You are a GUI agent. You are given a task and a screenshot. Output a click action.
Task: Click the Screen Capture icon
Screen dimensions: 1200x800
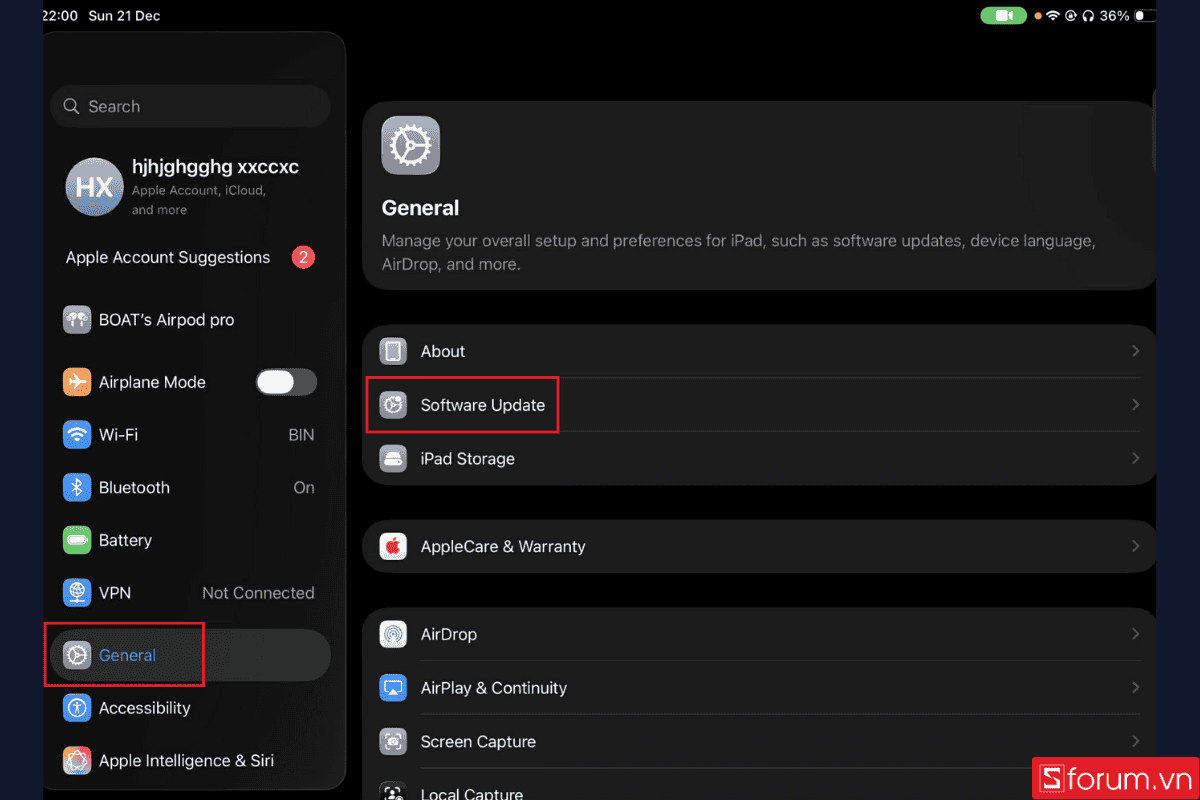coord(393,741)
